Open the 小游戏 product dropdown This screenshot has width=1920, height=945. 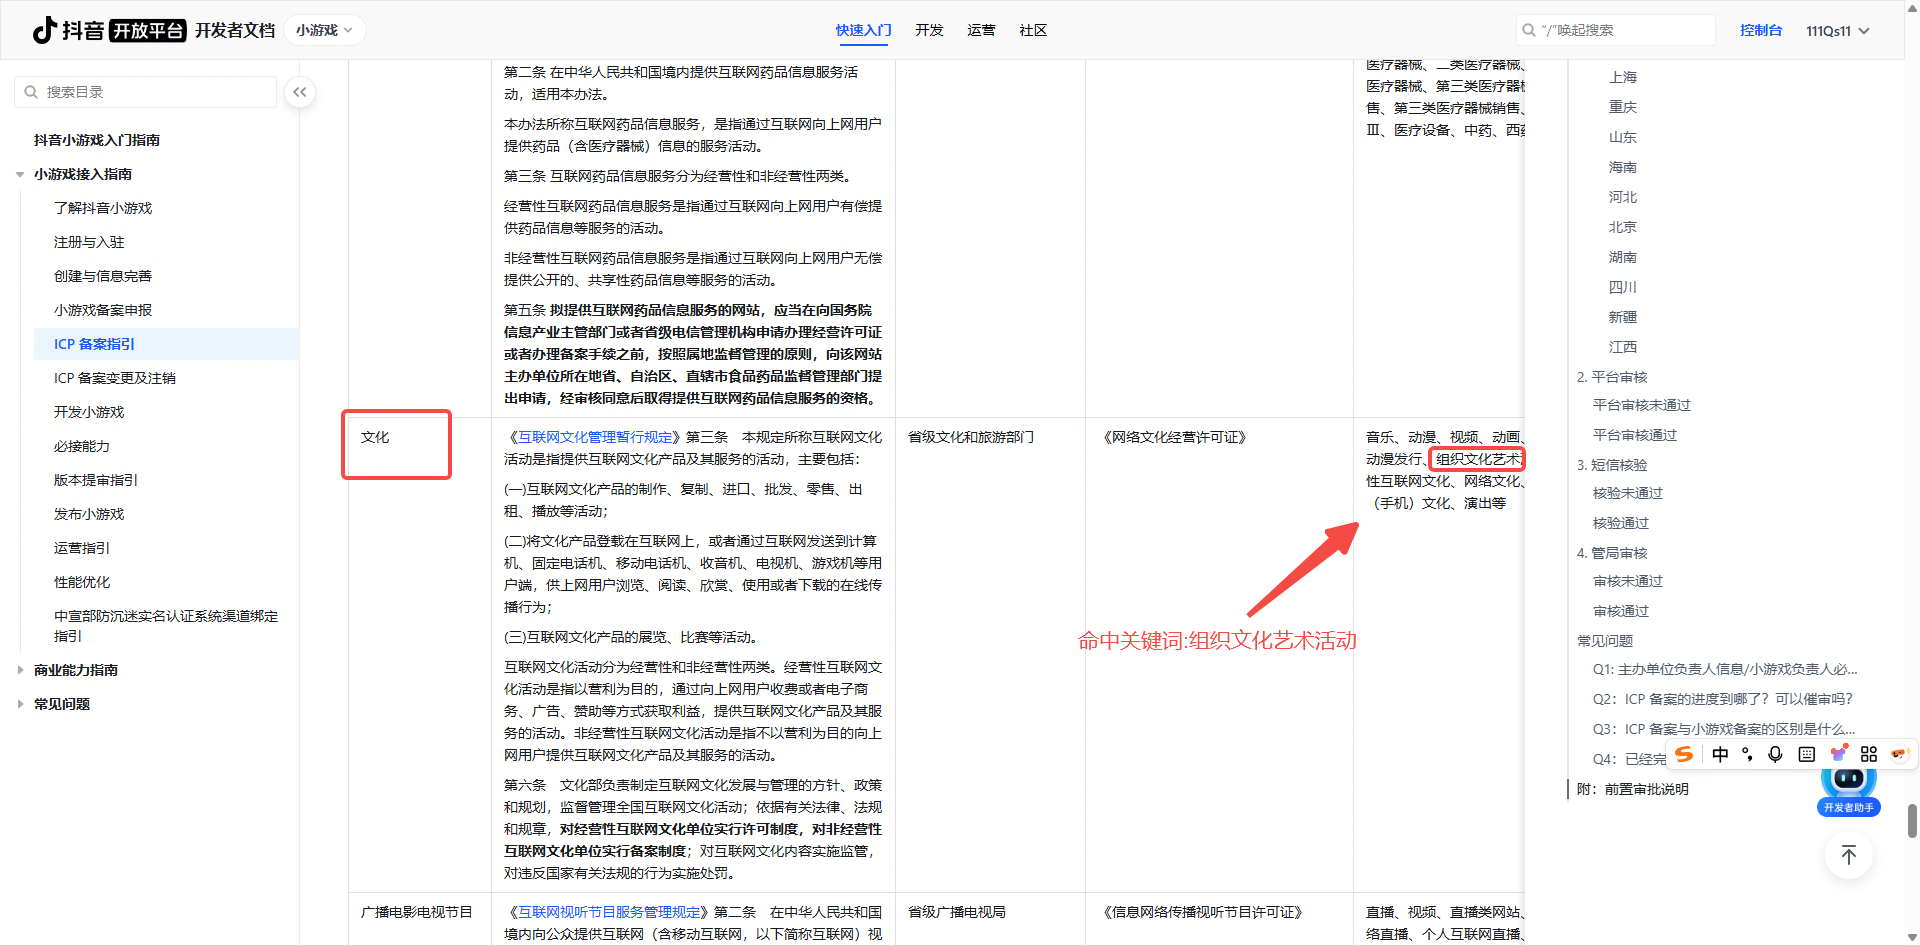click(x=324, y=30)
